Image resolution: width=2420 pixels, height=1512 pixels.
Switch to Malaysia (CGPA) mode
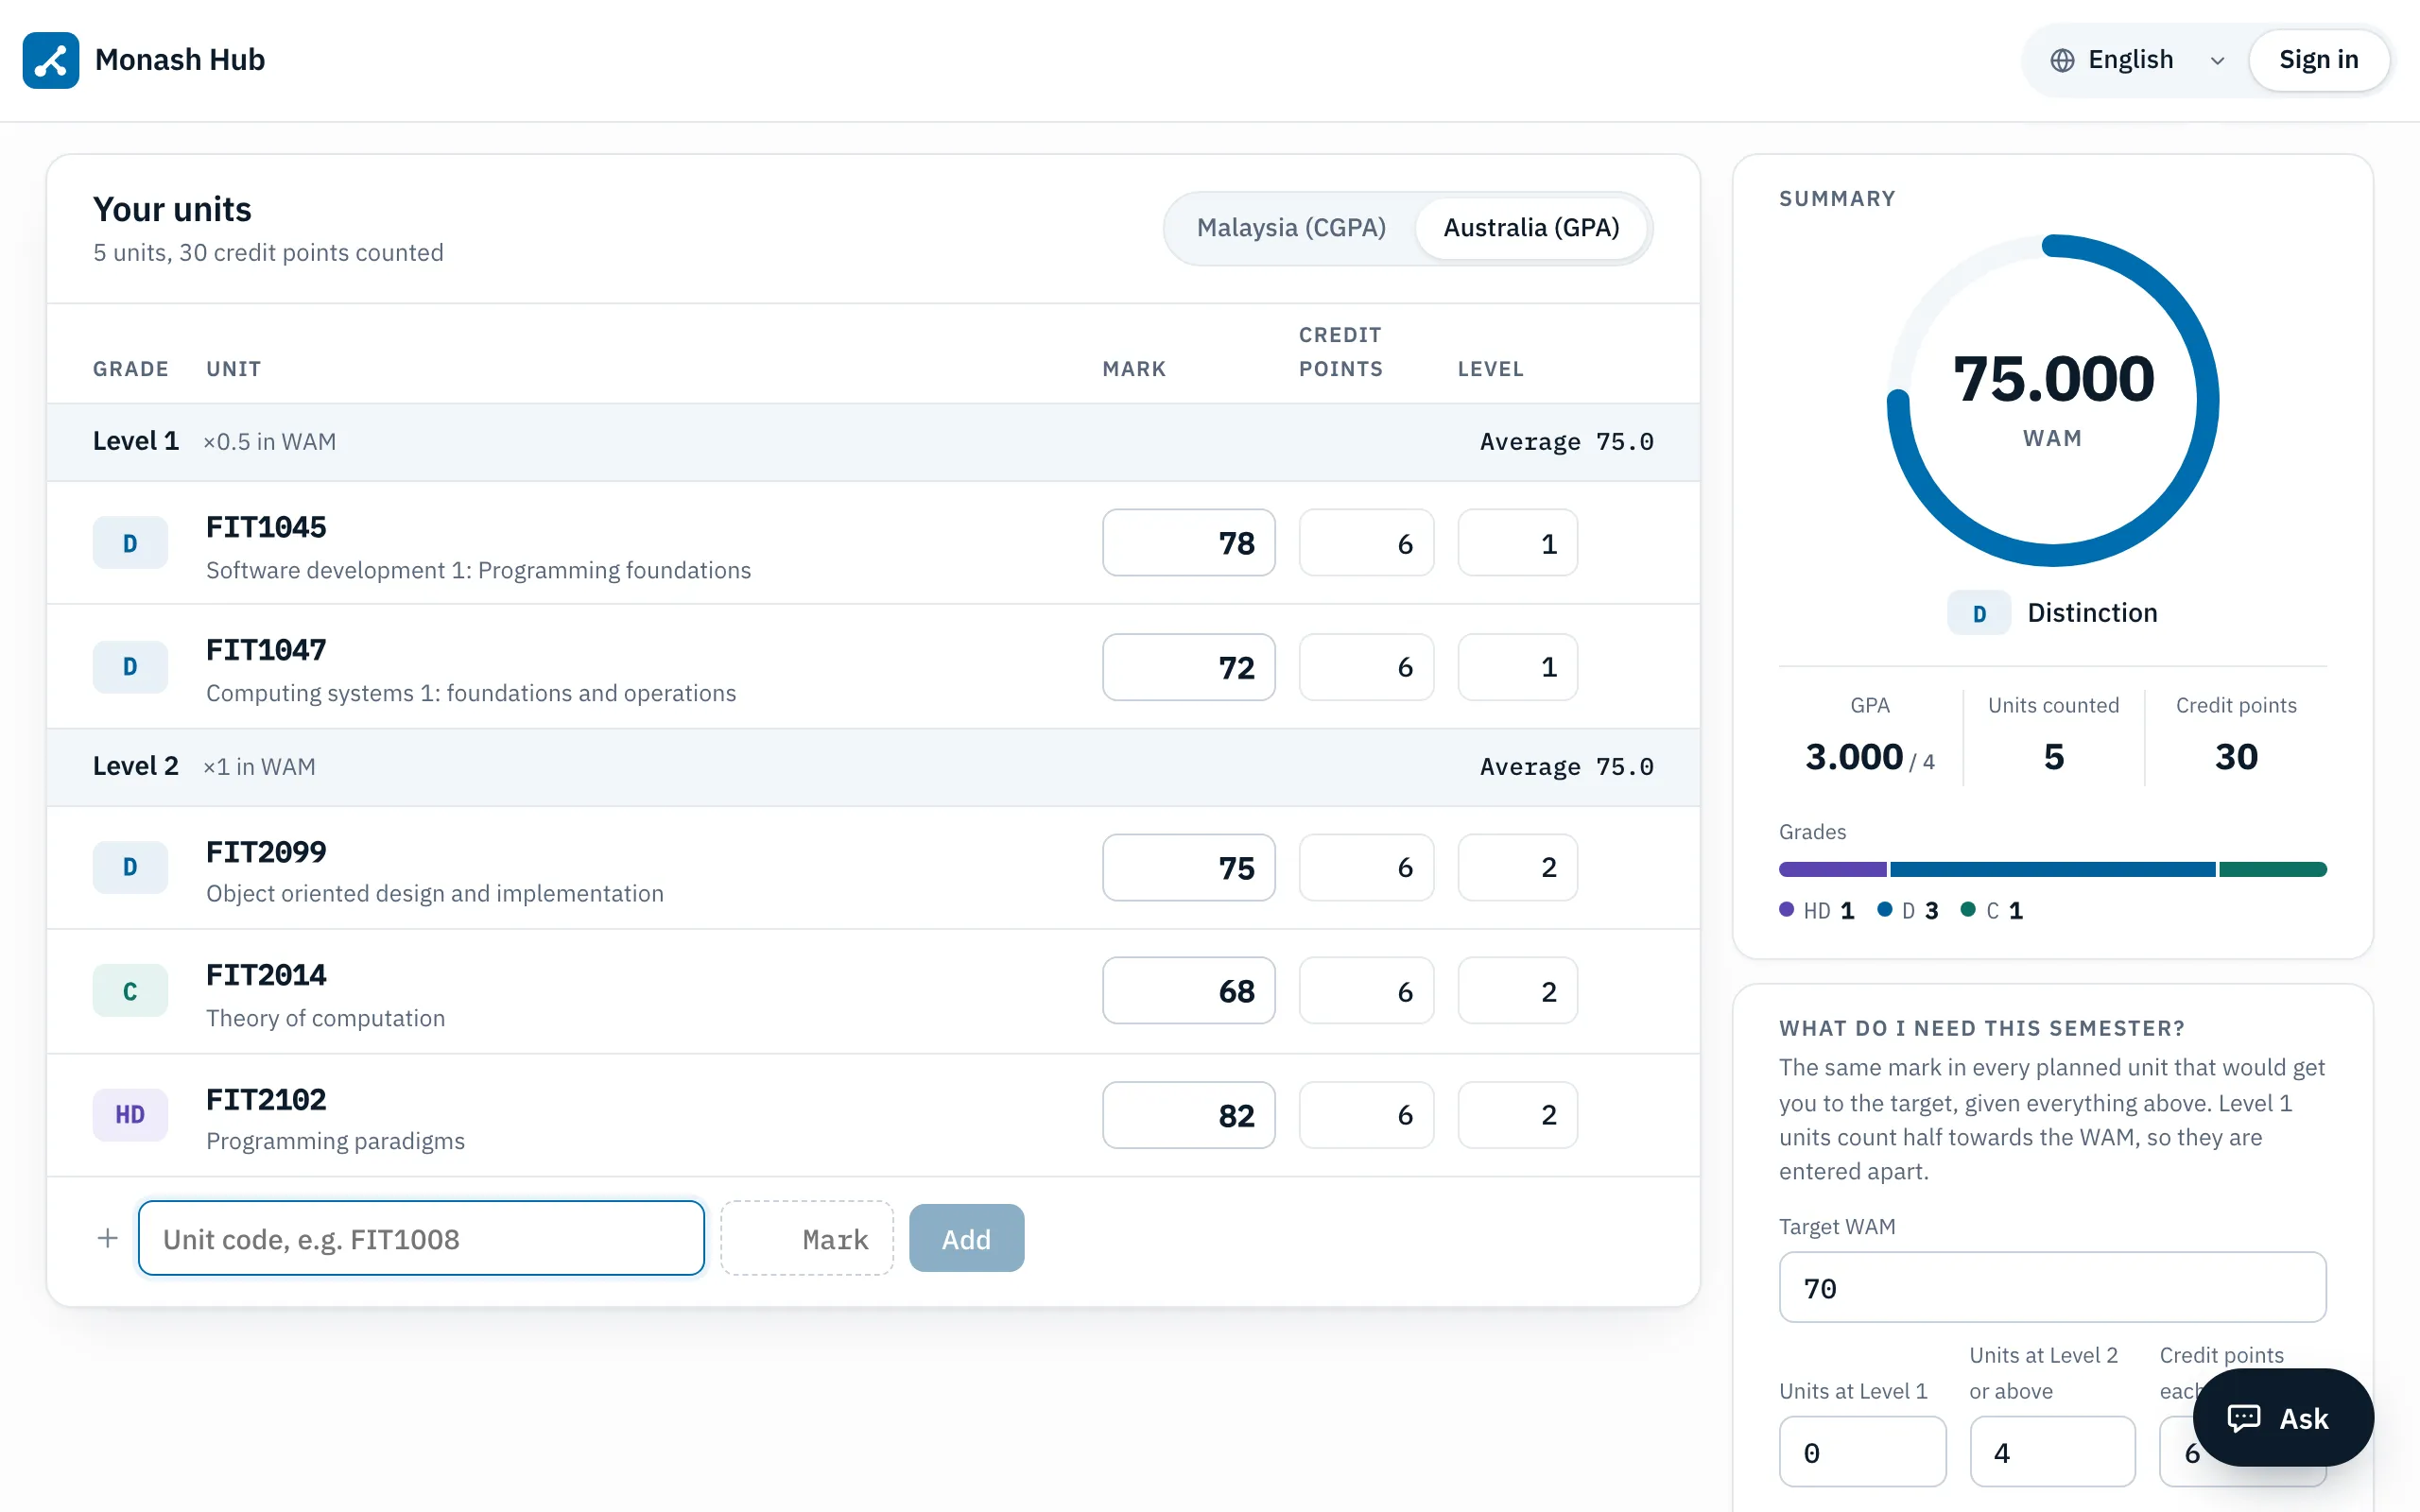coord(1291,228)
